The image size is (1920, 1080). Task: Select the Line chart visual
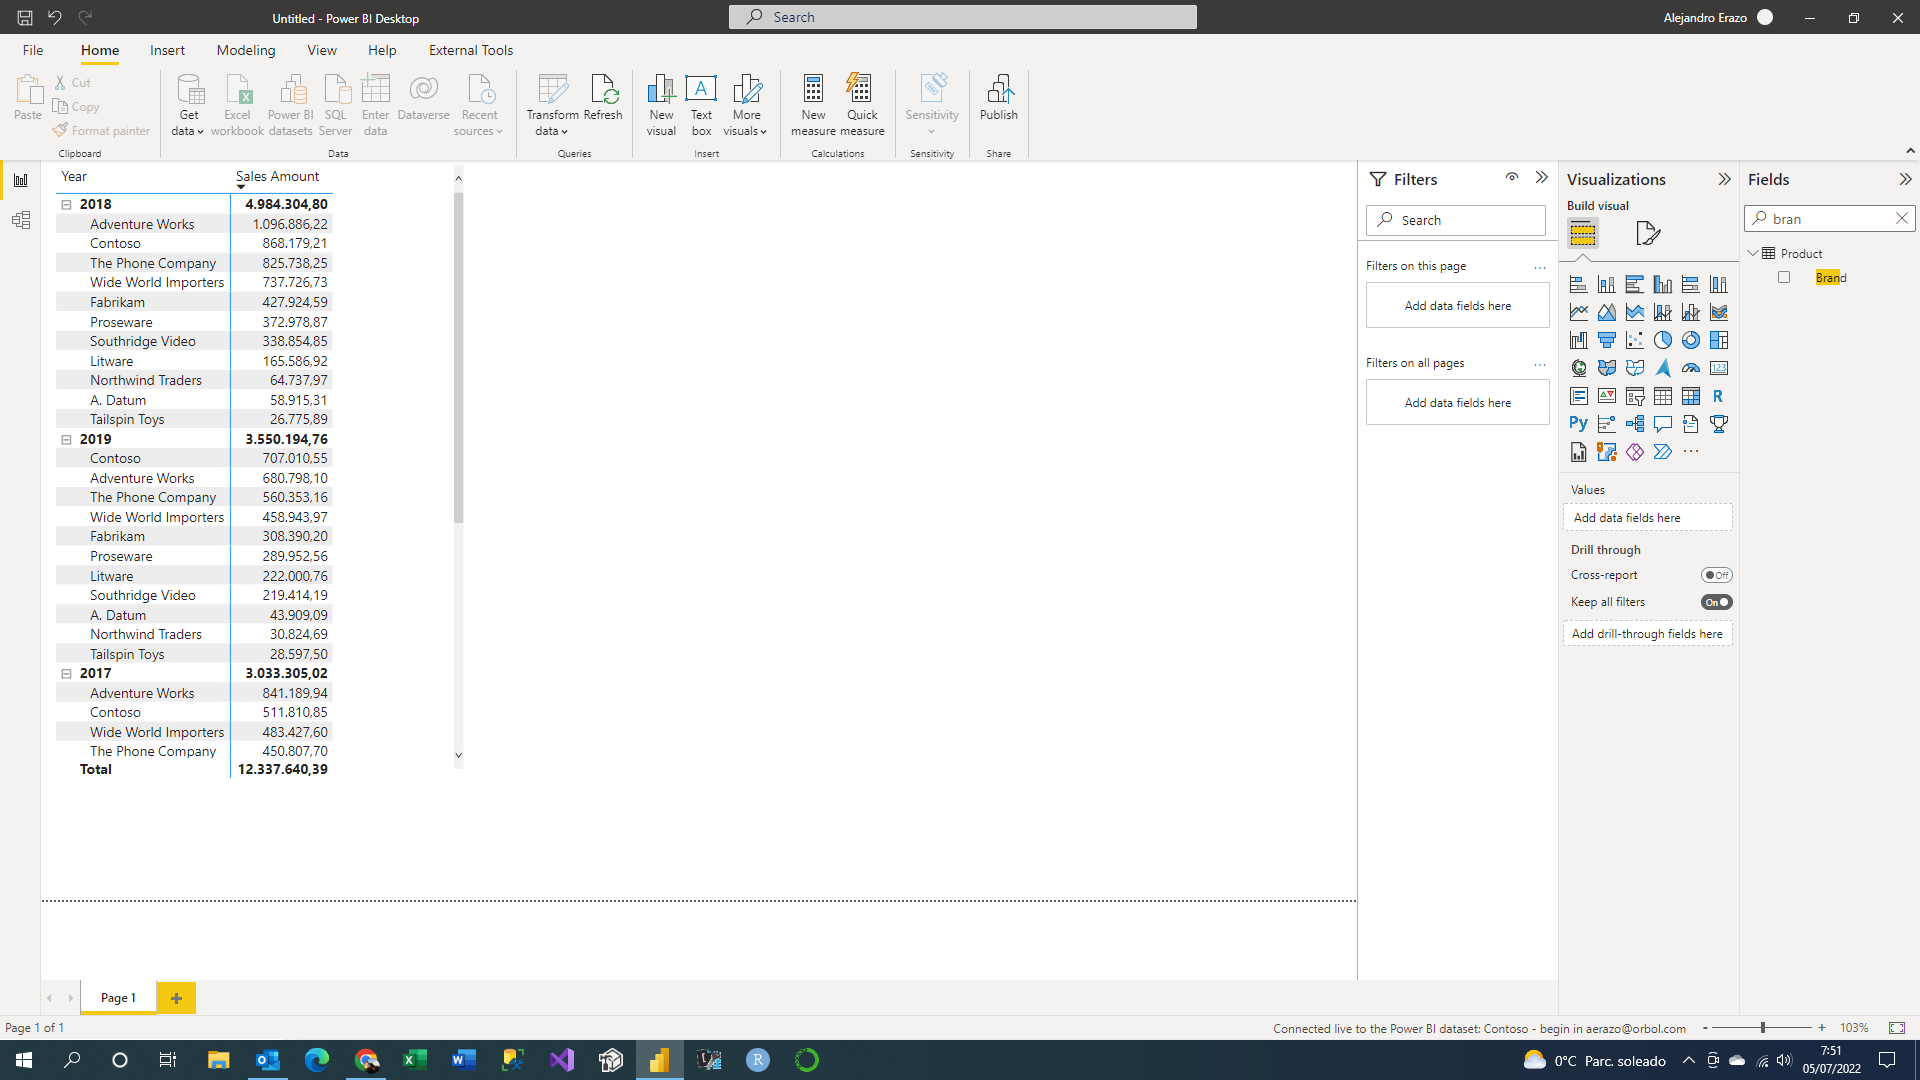point(1578,312)
